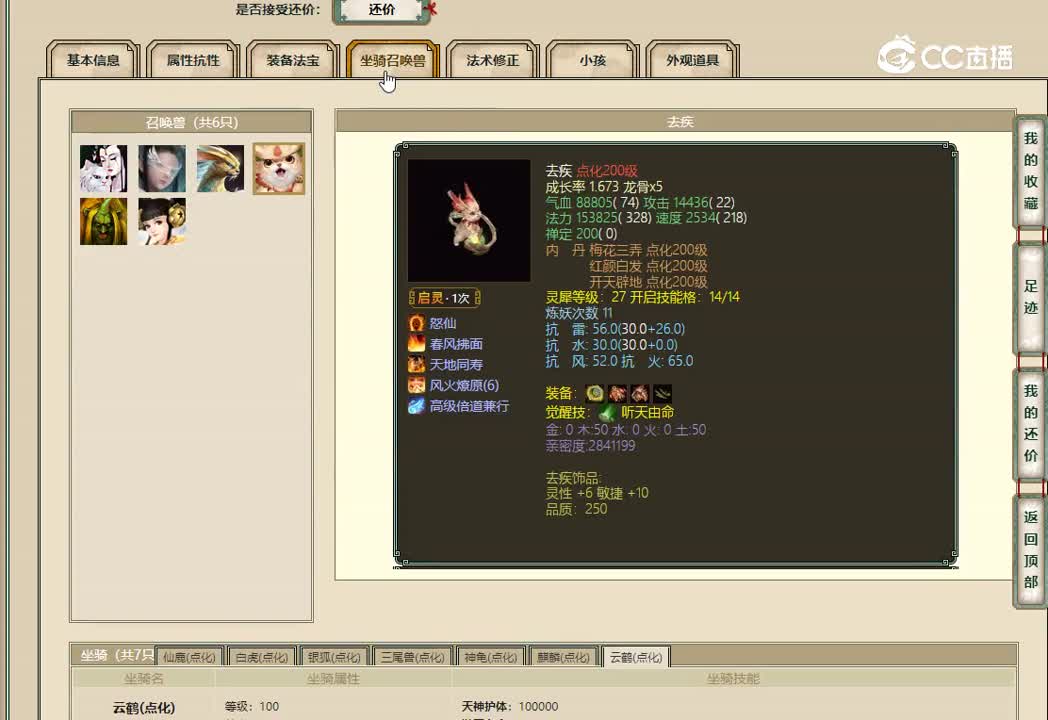The height and width of the screenshot is (720, 1048).
Task: Click the 还价 bargain button
Action: pyautogui.click(x=382, y=10)
